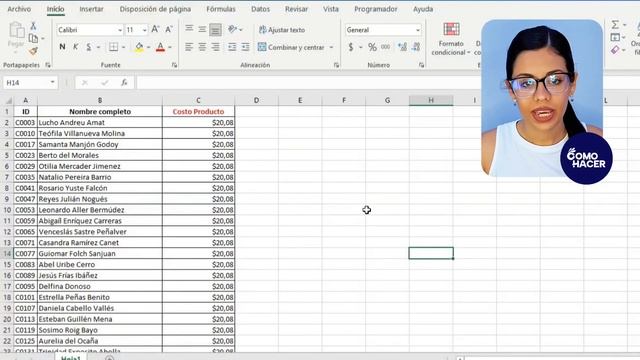Viewport: 640px width, 360px height.
Task: Click the Paste (Pegar) icon
Action: (16, 31)
